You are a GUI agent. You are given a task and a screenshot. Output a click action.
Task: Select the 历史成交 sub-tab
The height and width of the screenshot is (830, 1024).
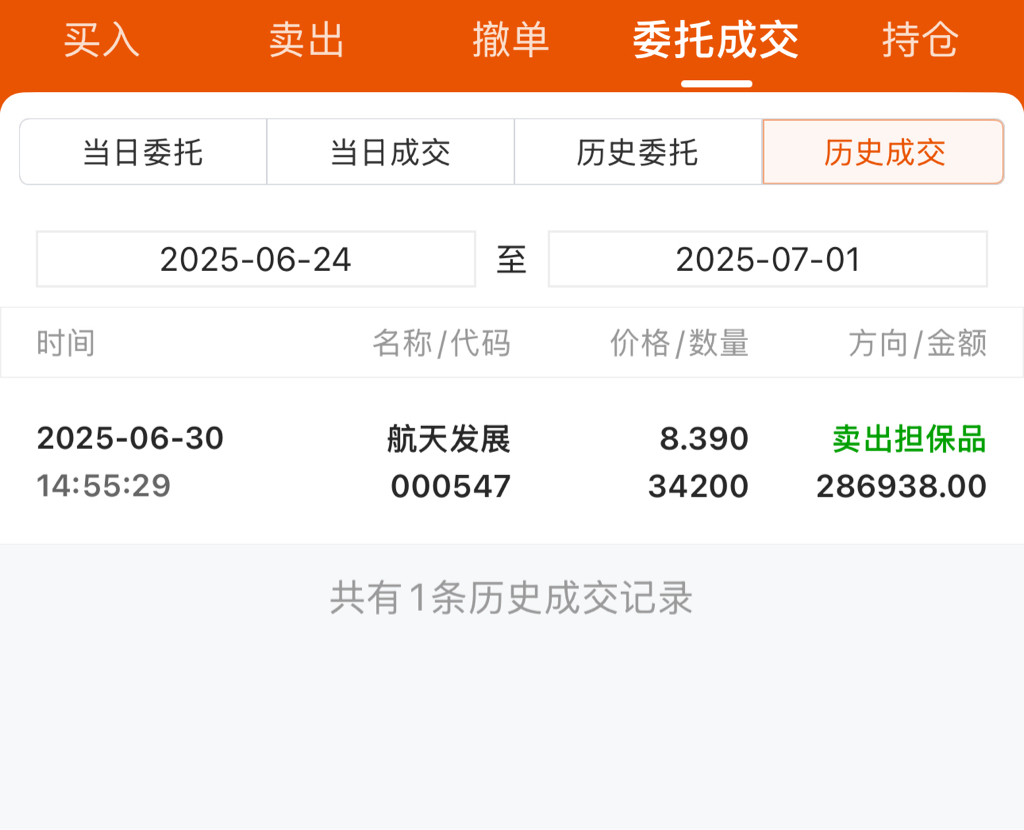[x=884, y=152]
